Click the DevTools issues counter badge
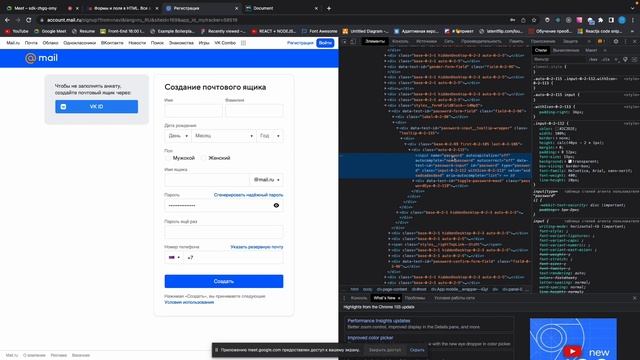Screen dimensions: 640x360 (600, 41)
